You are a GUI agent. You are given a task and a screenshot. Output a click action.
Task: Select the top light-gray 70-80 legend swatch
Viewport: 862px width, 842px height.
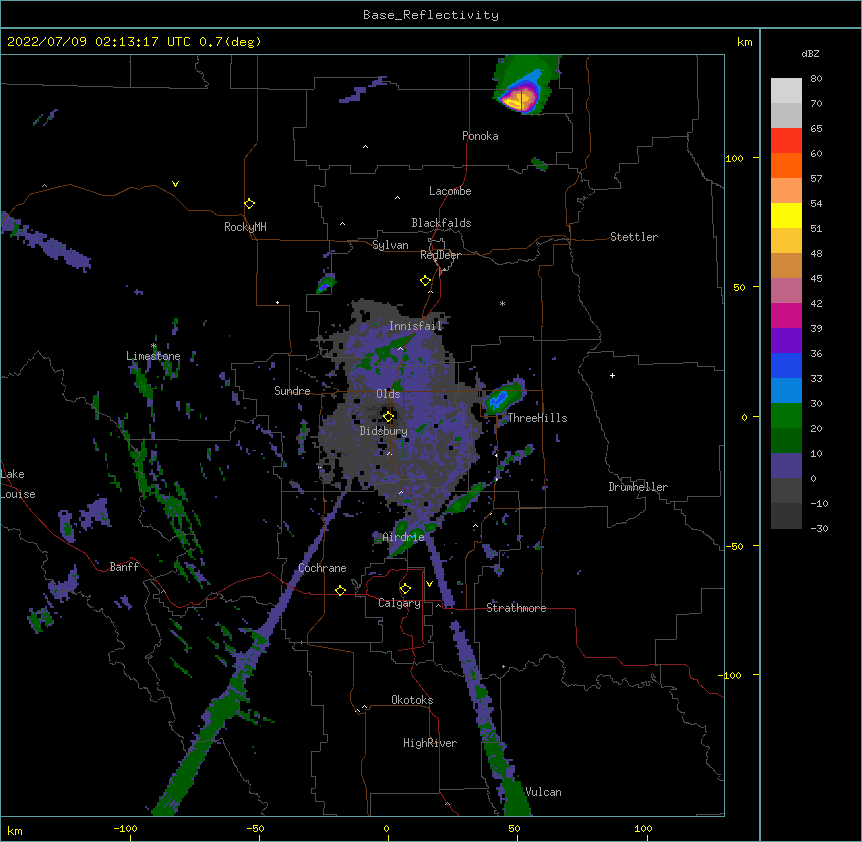(786, 91)
